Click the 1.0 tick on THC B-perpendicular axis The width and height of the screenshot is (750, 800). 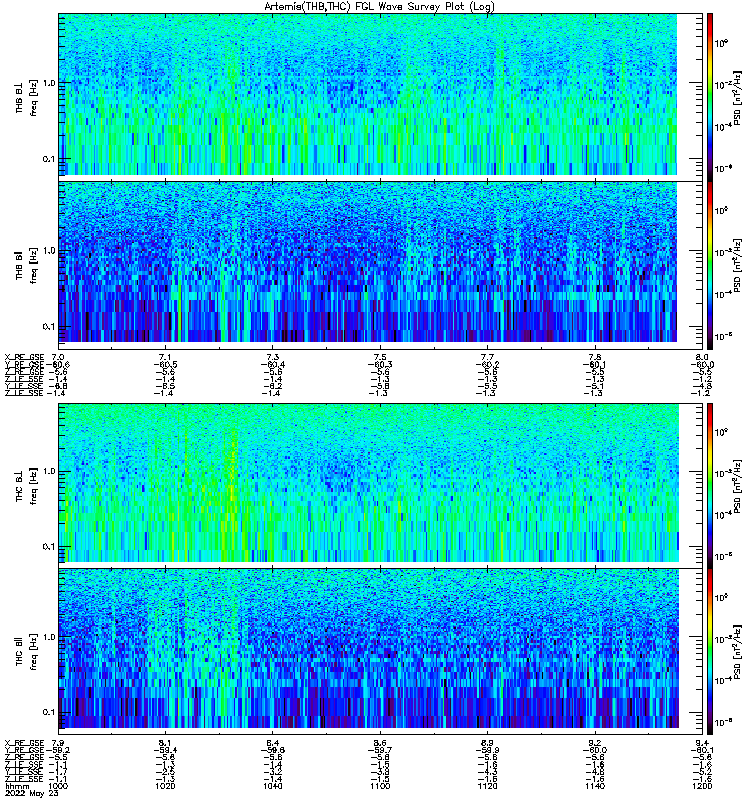(48, 471)
